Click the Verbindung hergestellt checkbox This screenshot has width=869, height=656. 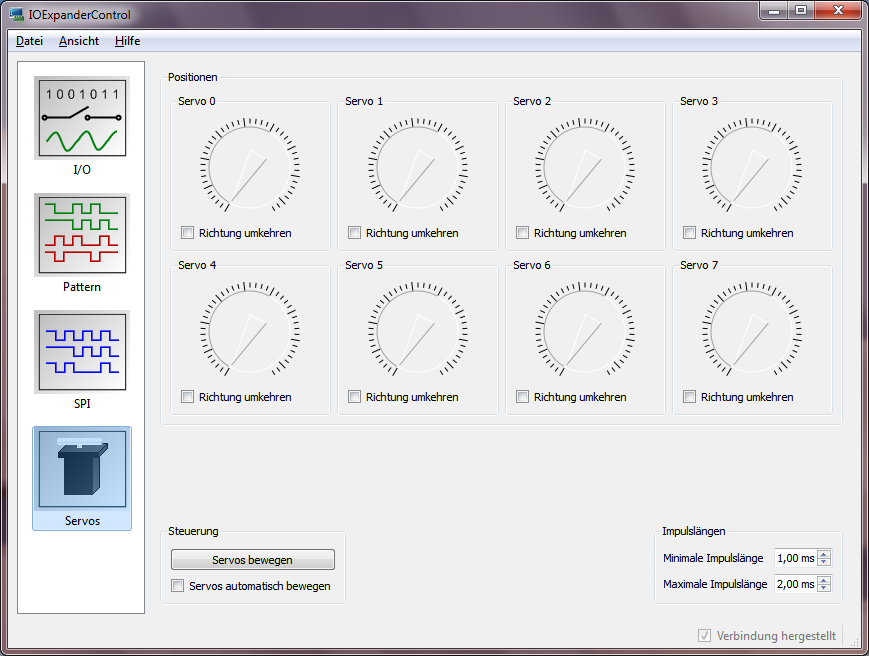click(x=704, y=636)
